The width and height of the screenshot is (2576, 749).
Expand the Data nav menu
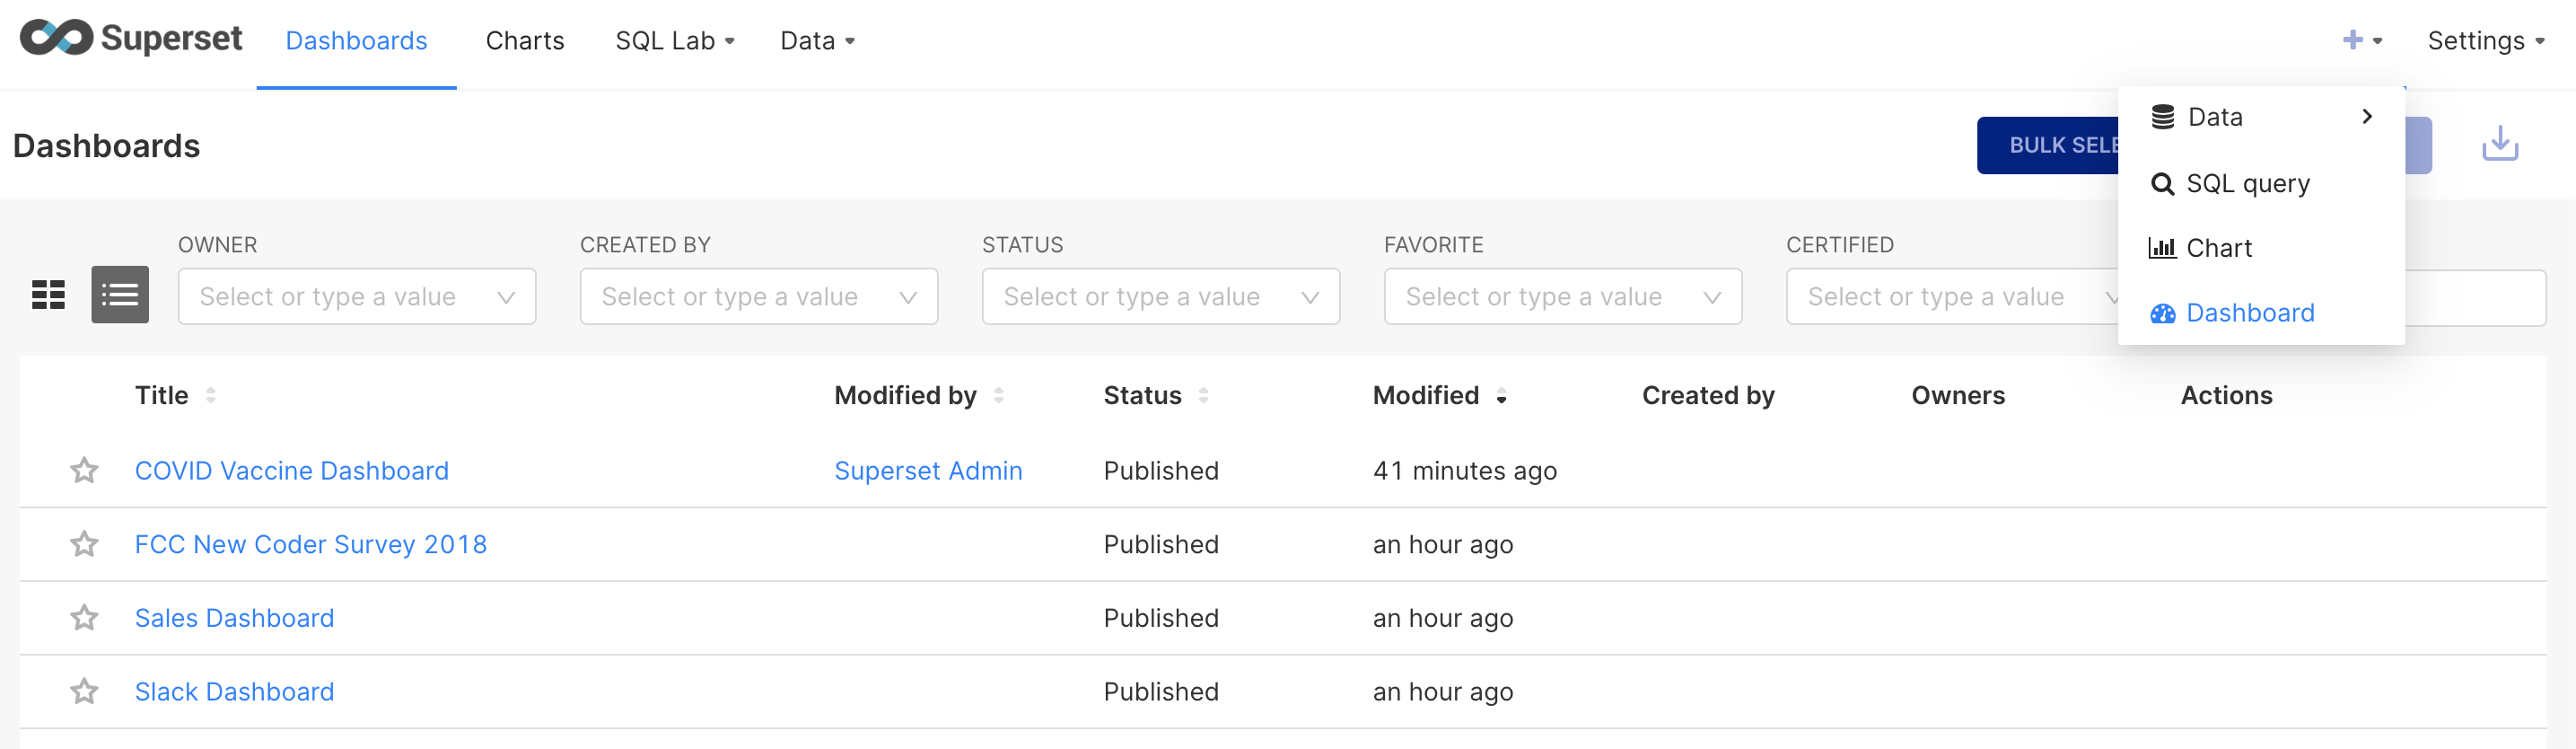tap(817, 41)
